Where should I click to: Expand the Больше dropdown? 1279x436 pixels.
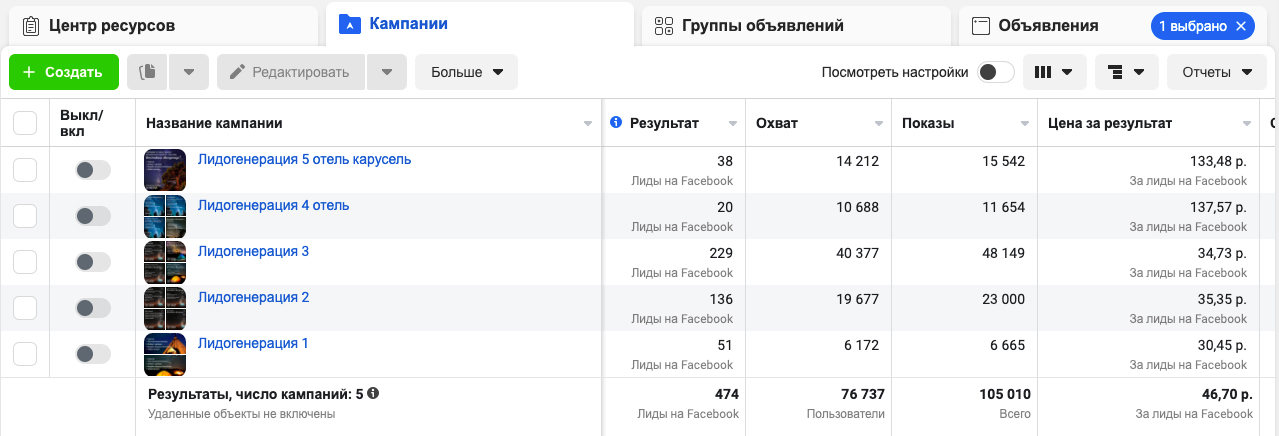[x=466, y=72]
